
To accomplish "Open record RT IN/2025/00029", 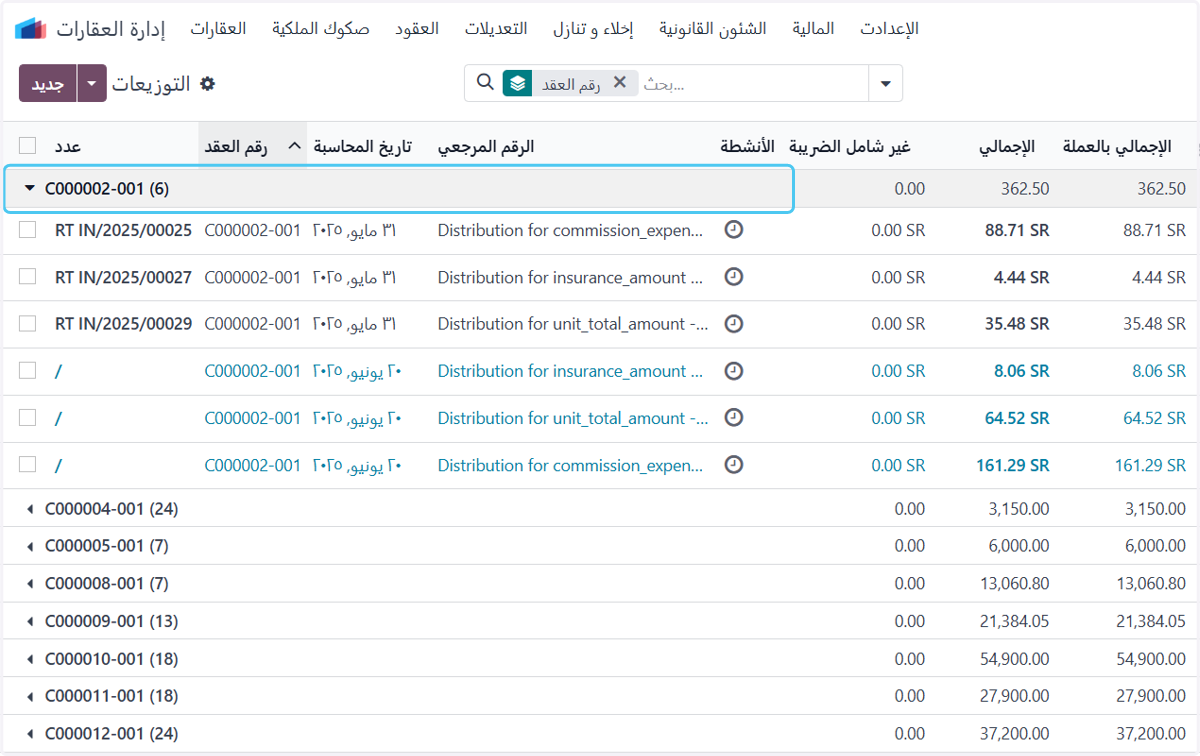I will click(x=123, y=324).
